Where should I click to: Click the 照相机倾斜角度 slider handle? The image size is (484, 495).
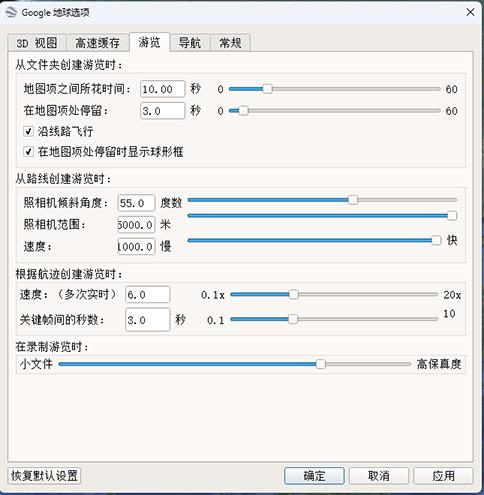click(x=353, y=200)
